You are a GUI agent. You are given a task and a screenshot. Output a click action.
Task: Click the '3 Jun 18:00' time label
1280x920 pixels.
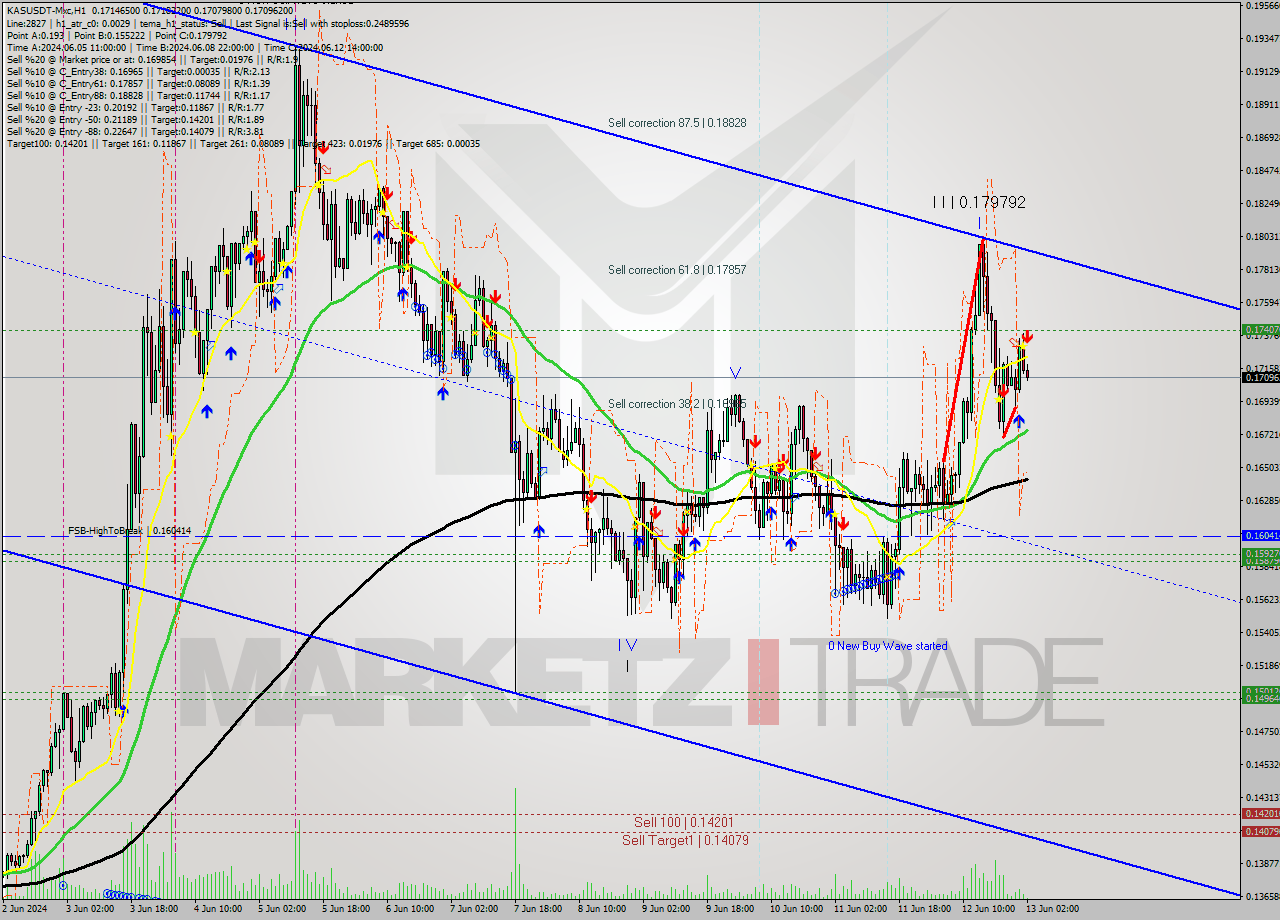coord(154,909)
